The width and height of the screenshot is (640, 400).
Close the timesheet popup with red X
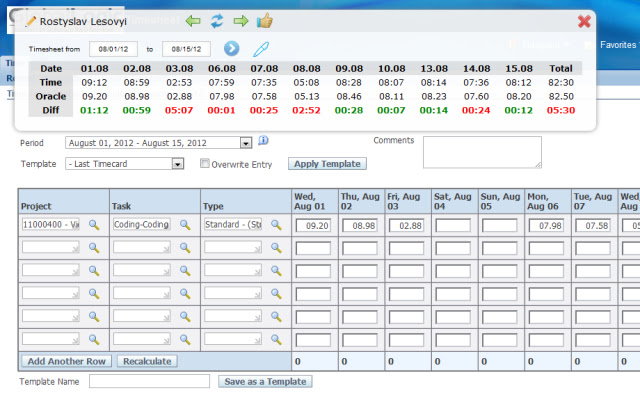tap(584, 20)
